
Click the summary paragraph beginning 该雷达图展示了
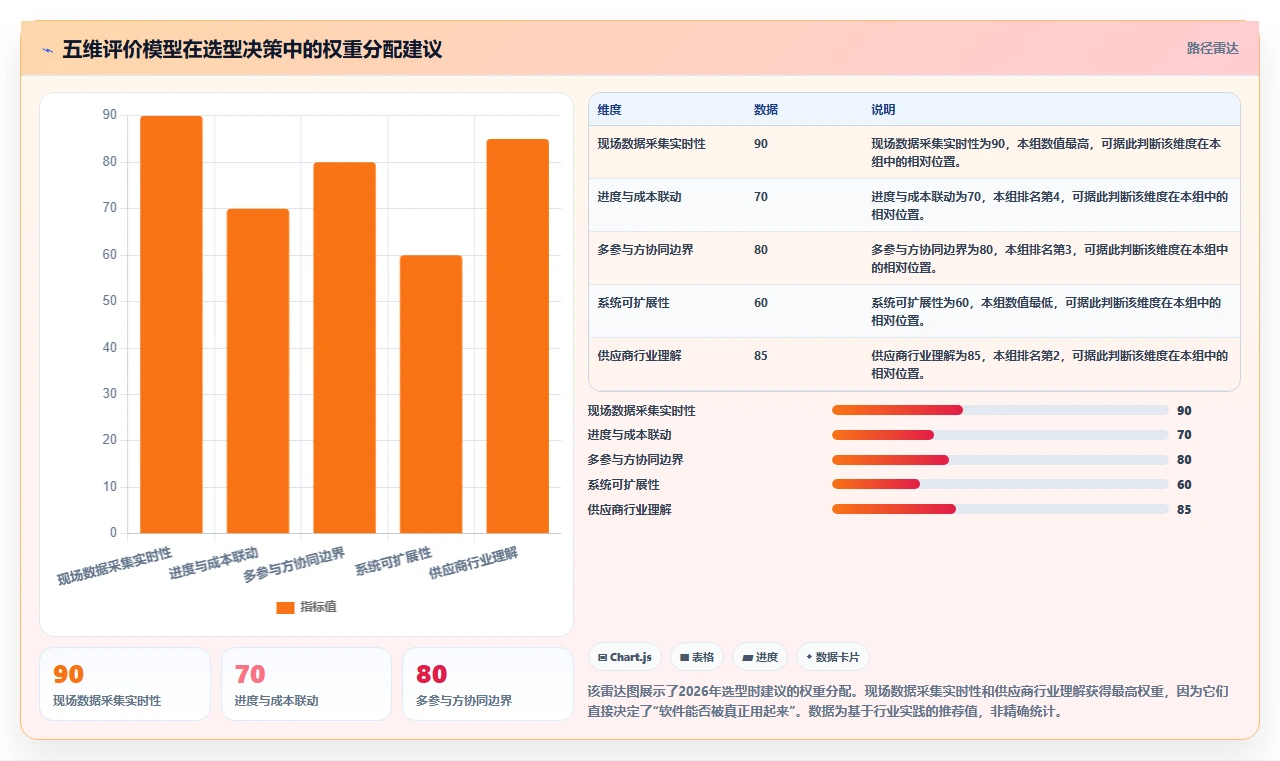pos(908,702)
